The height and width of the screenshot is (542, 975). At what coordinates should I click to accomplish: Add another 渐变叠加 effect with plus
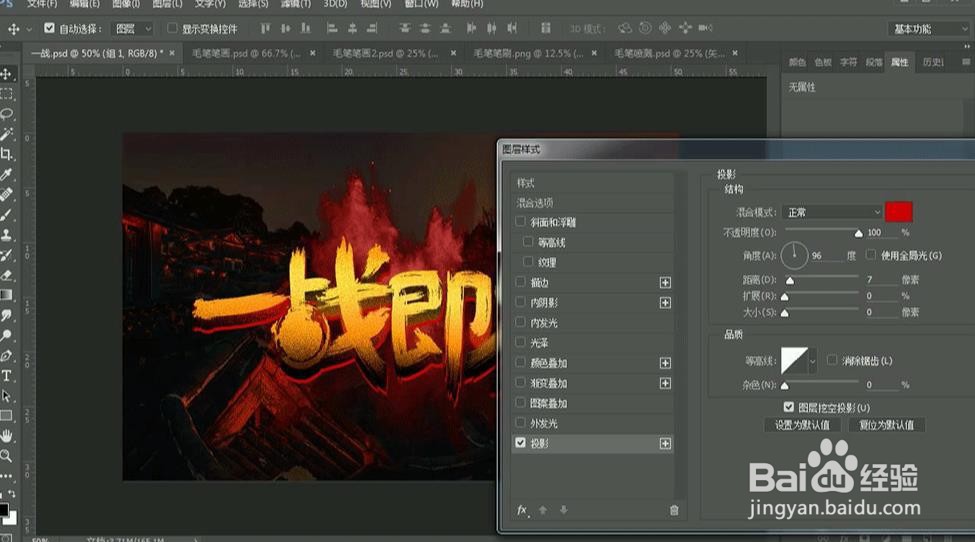(665, 384)
